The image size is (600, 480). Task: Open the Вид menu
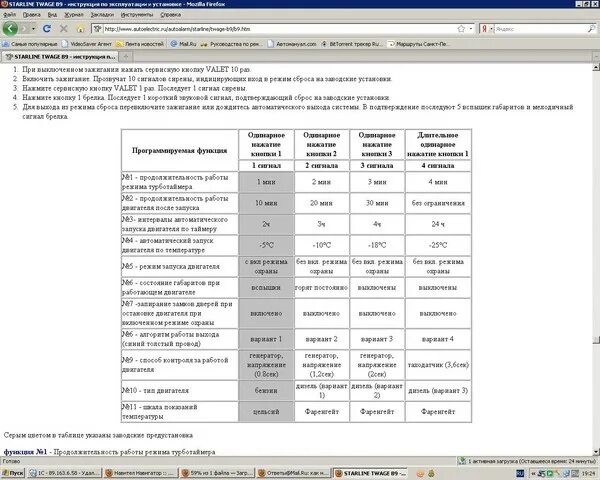pyautogui.click(x=52, y=15)
